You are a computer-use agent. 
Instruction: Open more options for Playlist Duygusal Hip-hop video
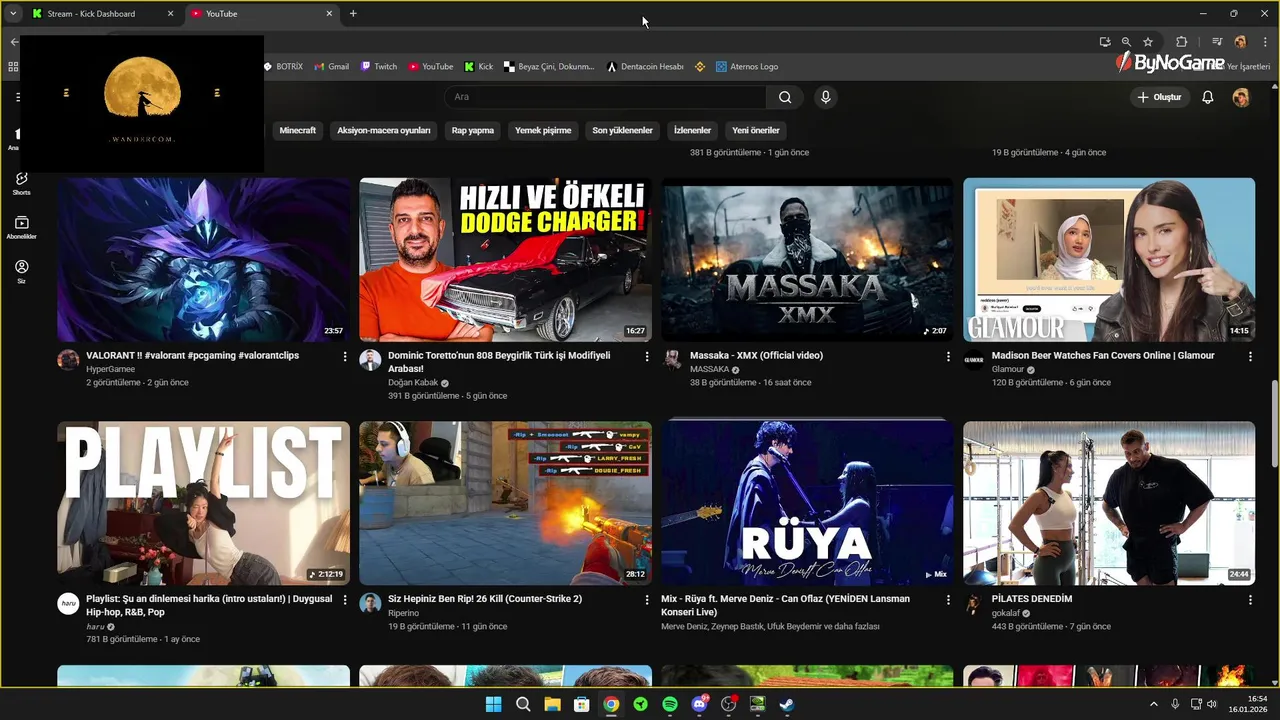345,599
